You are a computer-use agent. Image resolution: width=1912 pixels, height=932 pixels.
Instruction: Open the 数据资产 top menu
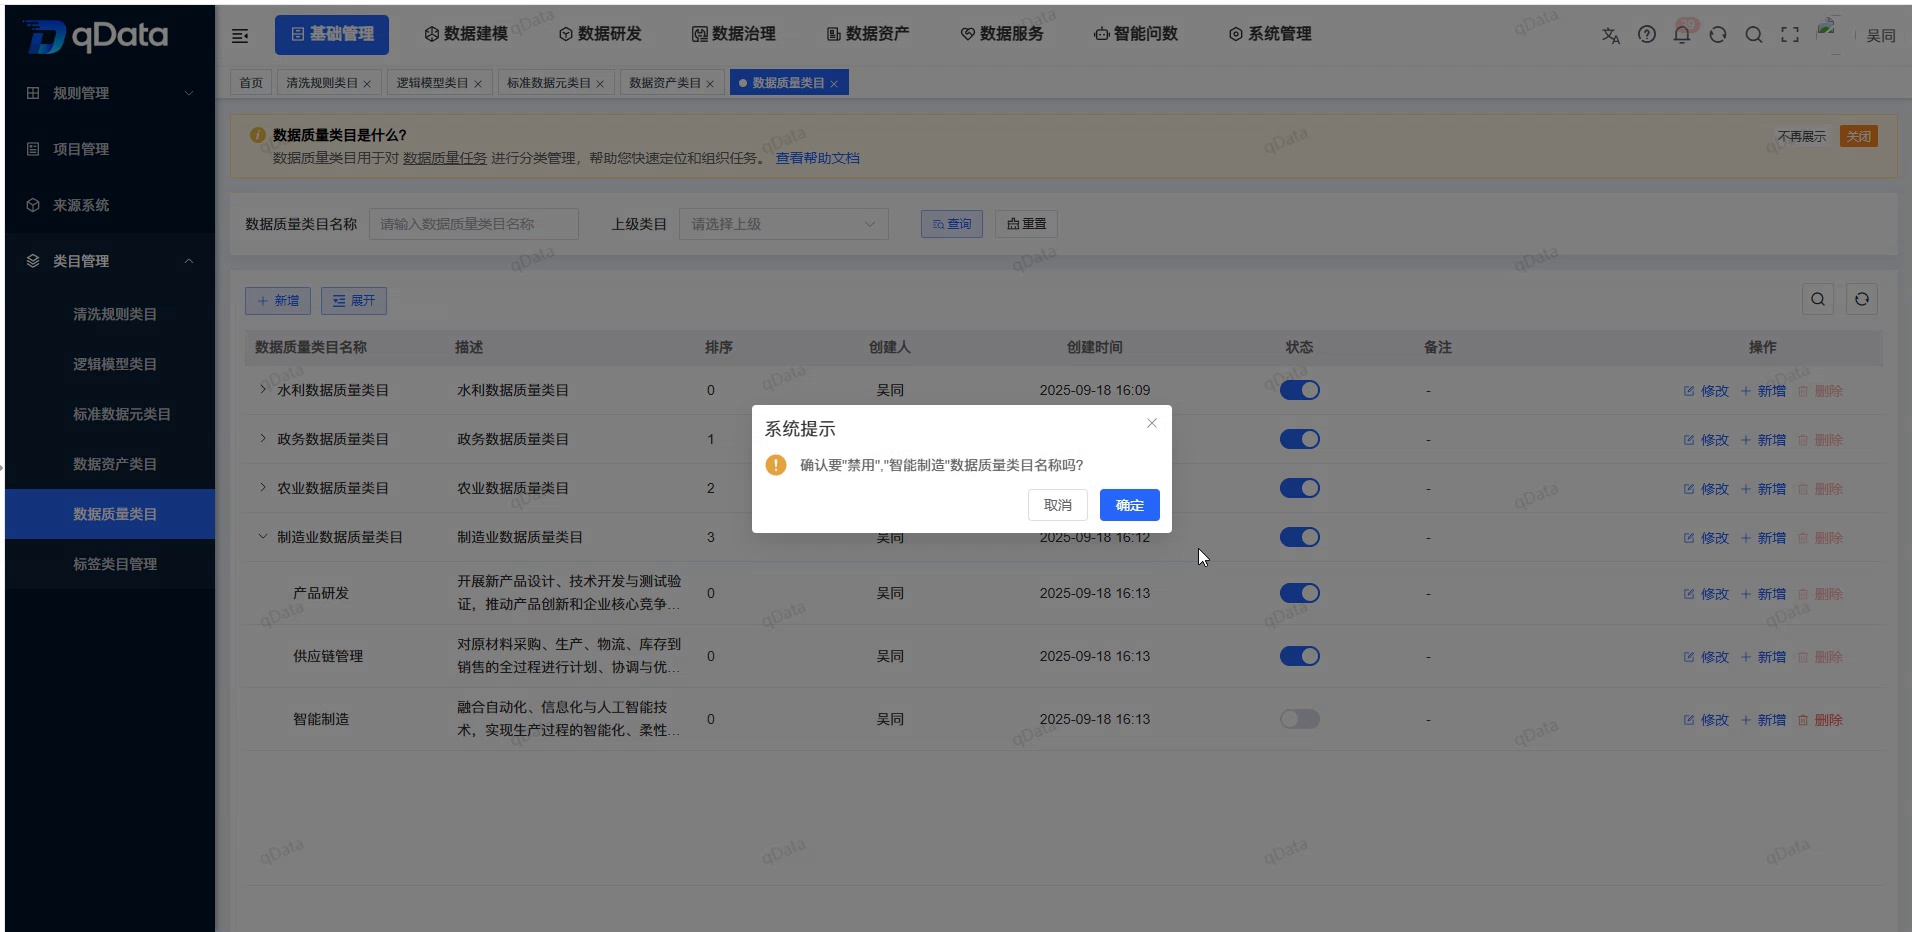click(868, 34)
